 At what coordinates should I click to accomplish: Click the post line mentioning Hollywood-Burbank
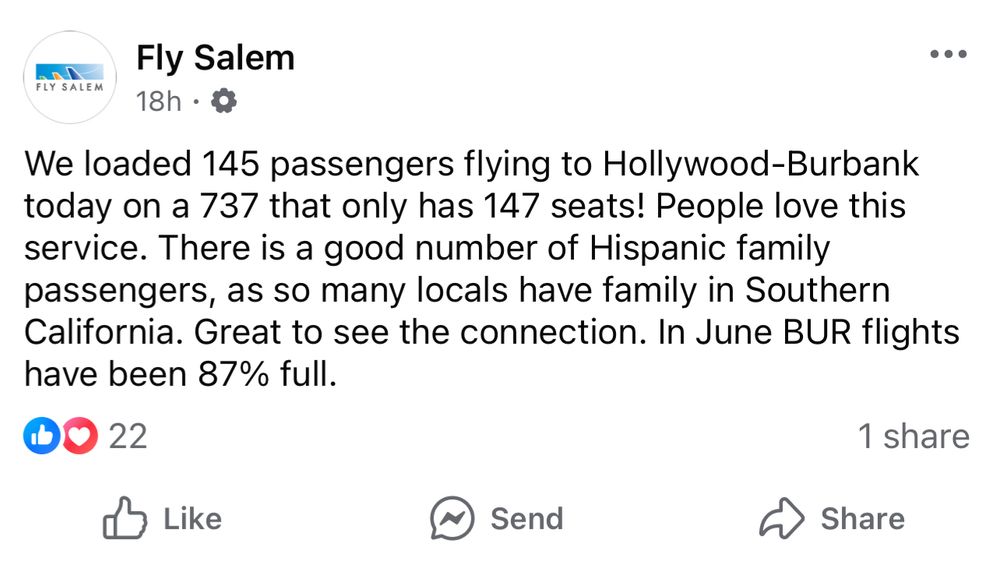coord(471,164)
